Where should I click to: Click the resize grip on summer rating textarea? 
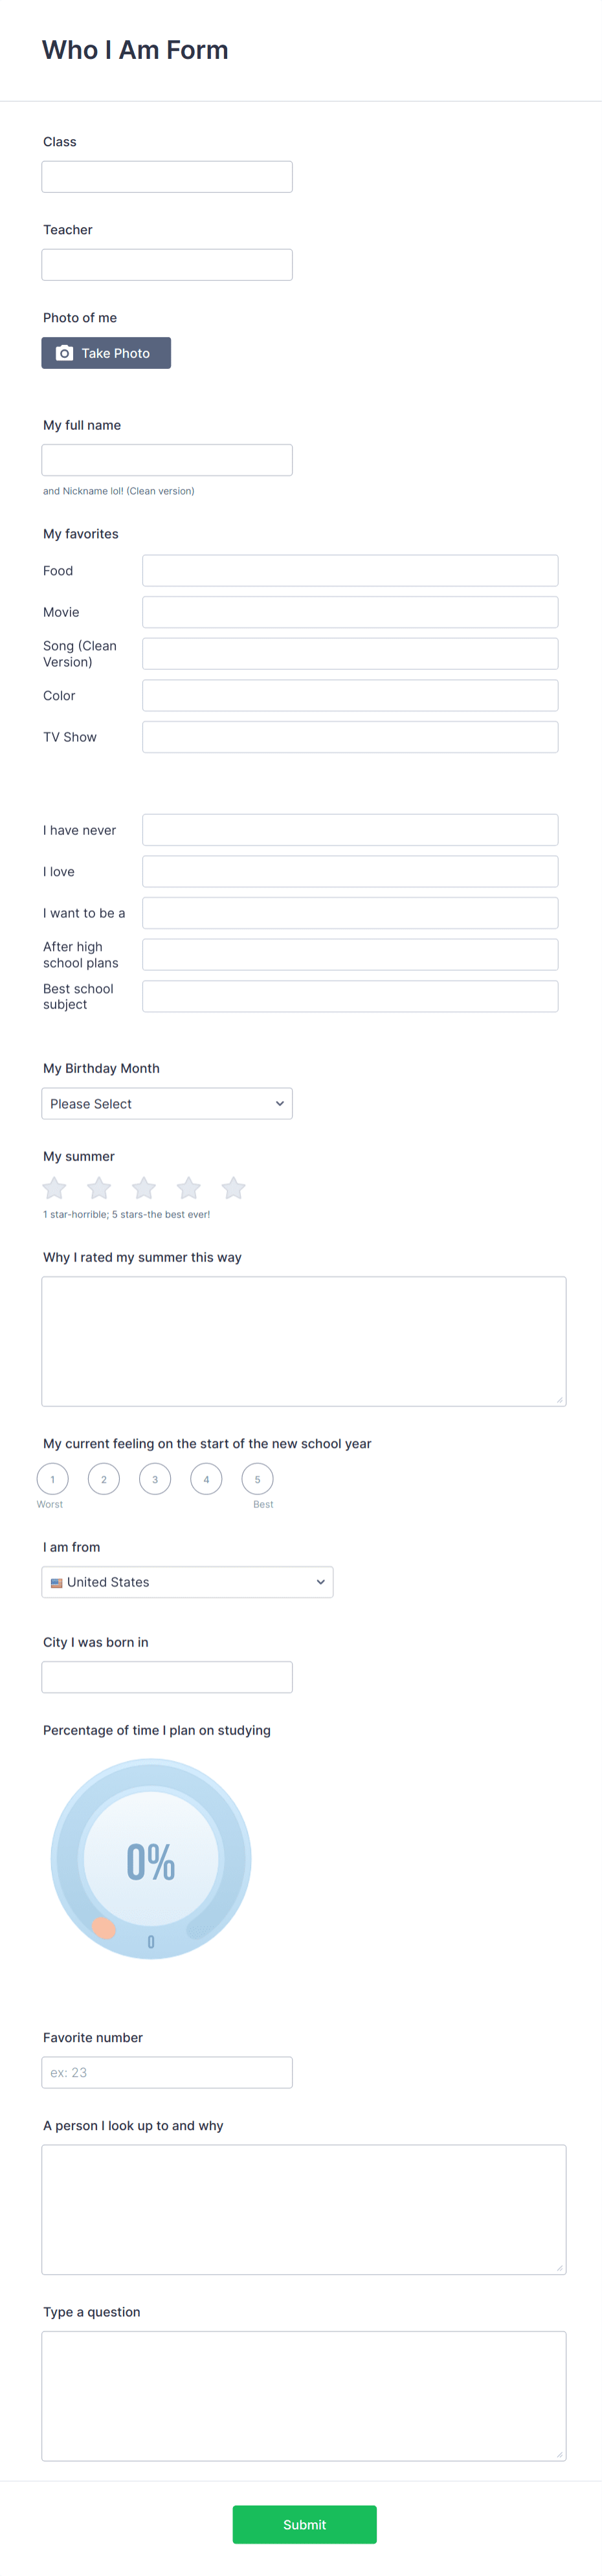(560, 1400)
